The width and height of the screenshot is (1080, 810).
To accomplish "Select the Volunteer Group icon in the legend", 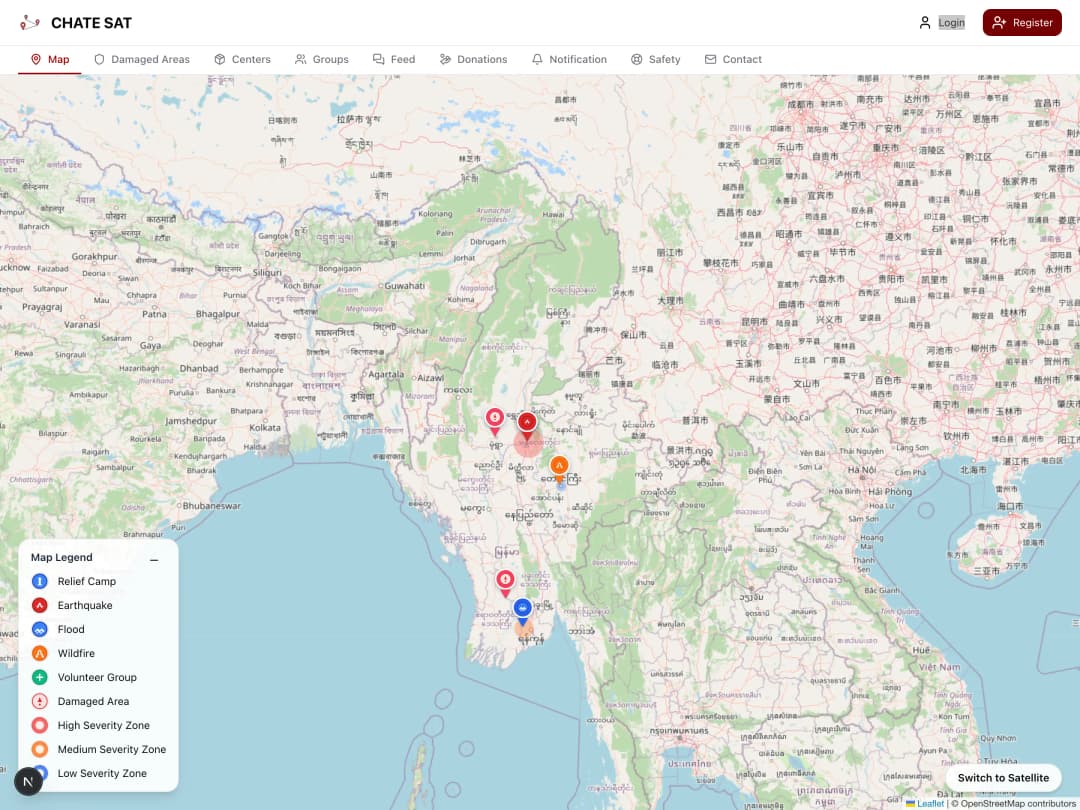I will 39,677.
